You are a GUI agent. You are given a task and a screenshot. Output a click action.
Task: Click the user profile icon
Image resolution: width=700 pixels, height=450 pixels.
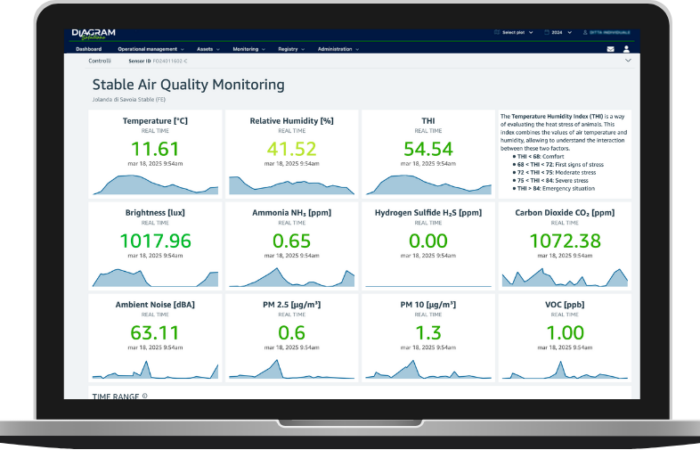tap(626, 49)
